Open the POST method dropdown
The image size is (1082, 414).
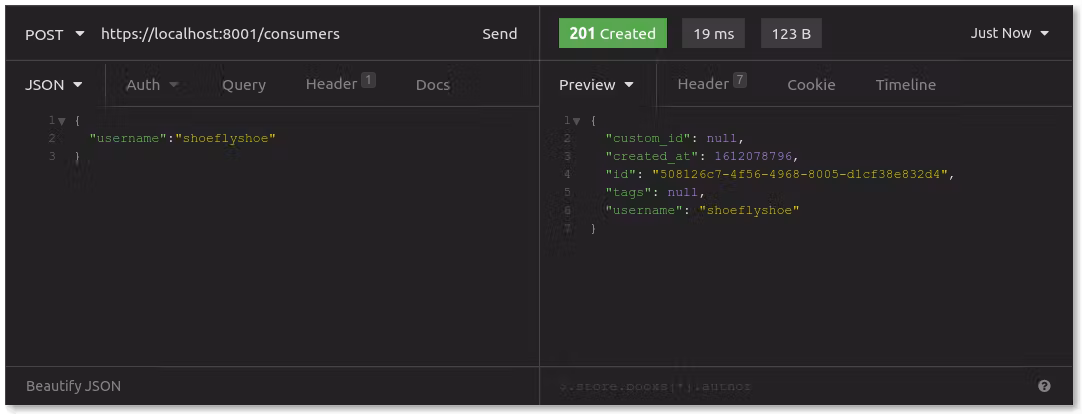pos(54,34)
